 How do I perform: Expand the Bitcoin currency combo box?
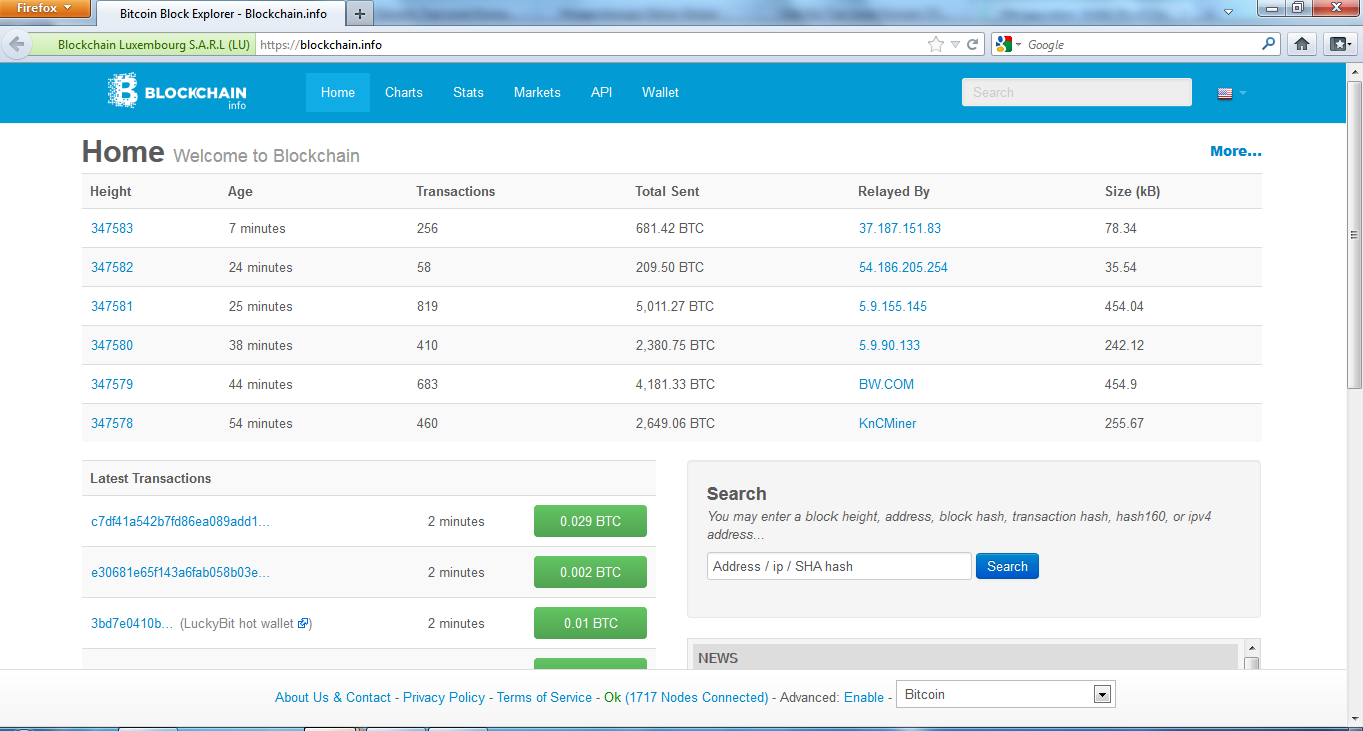pyautogui.click(x=1006, y=694)
